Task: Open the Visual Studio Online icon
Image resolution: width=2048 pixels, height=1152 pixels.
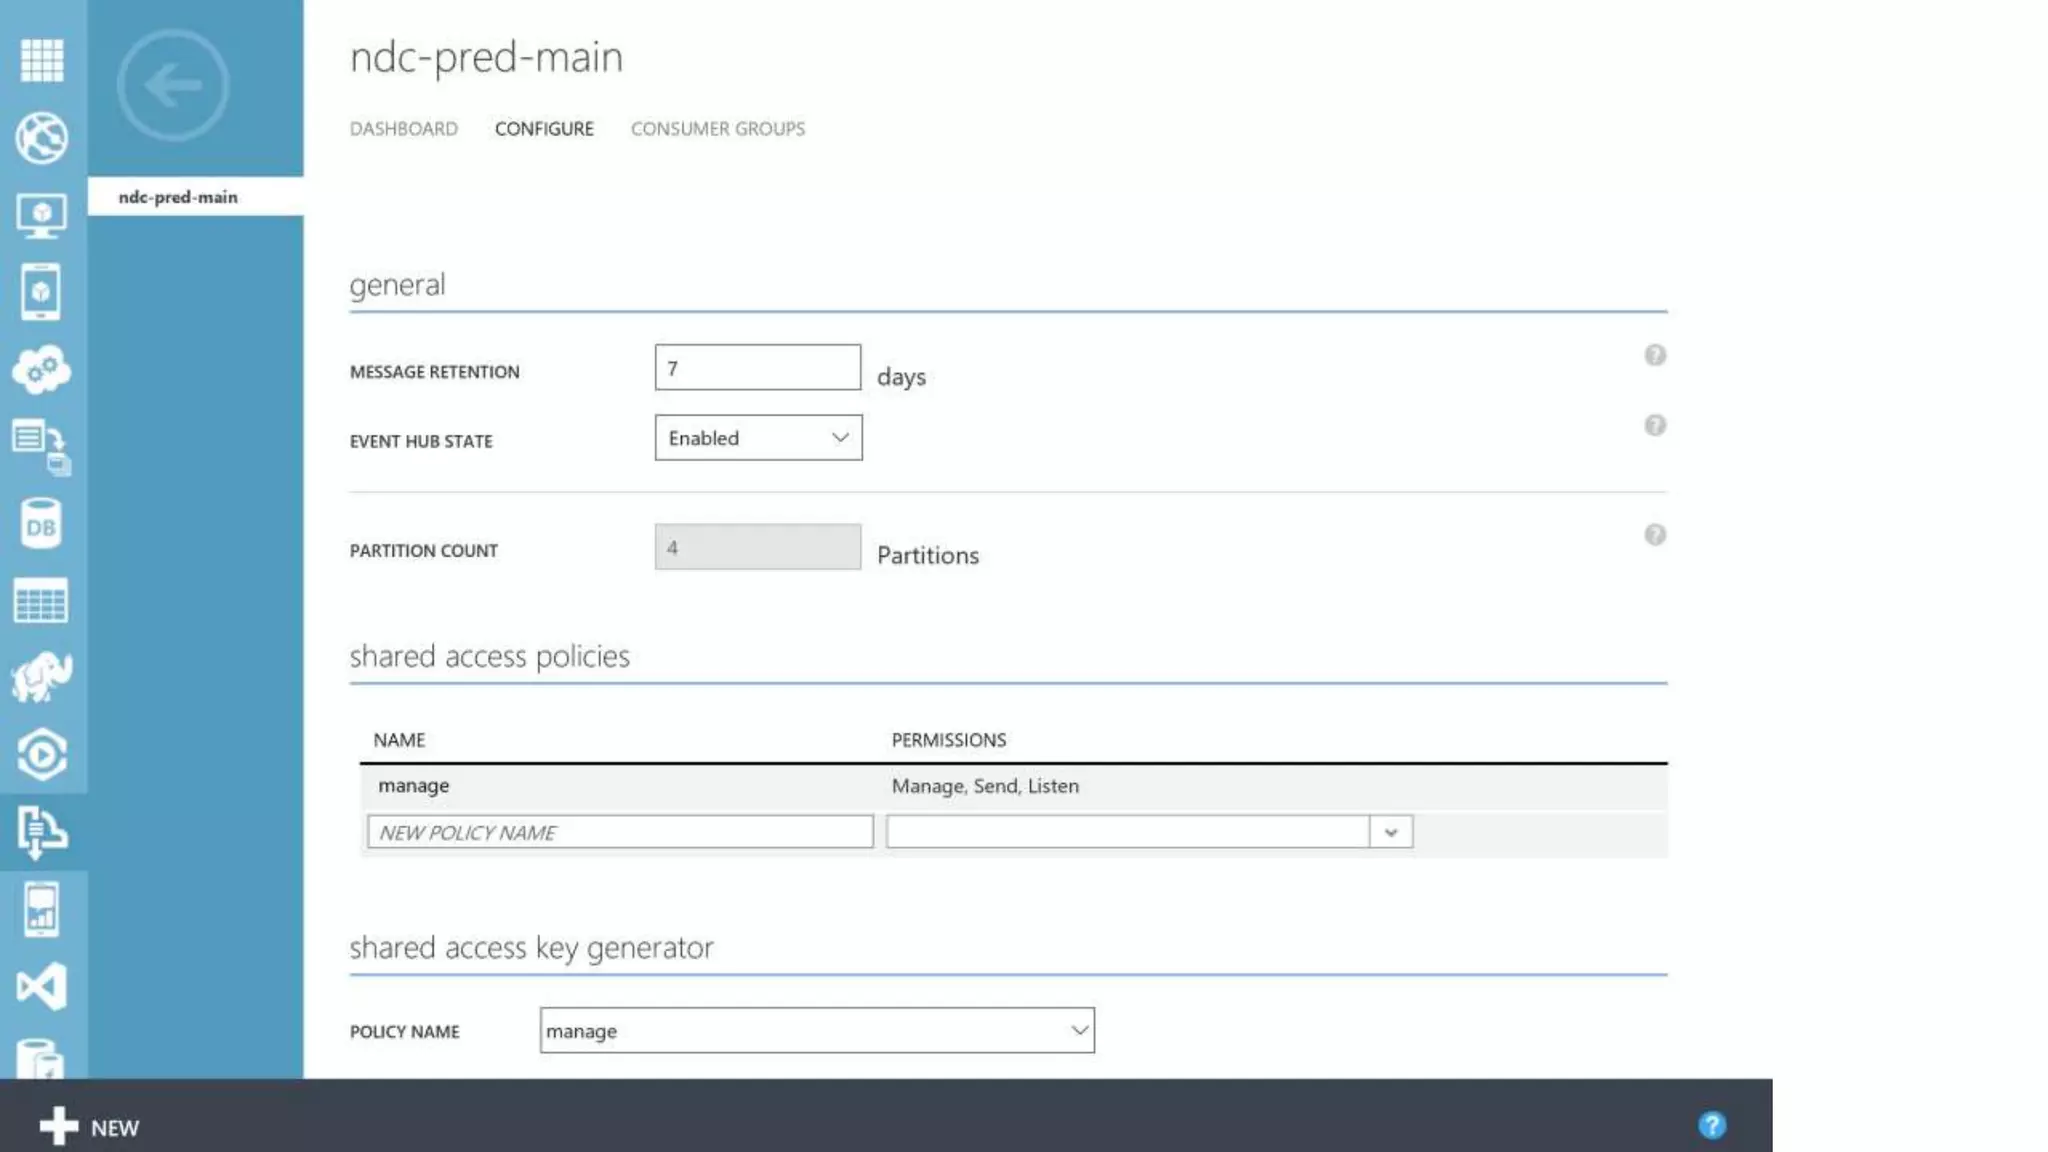Action: point(42,987)
